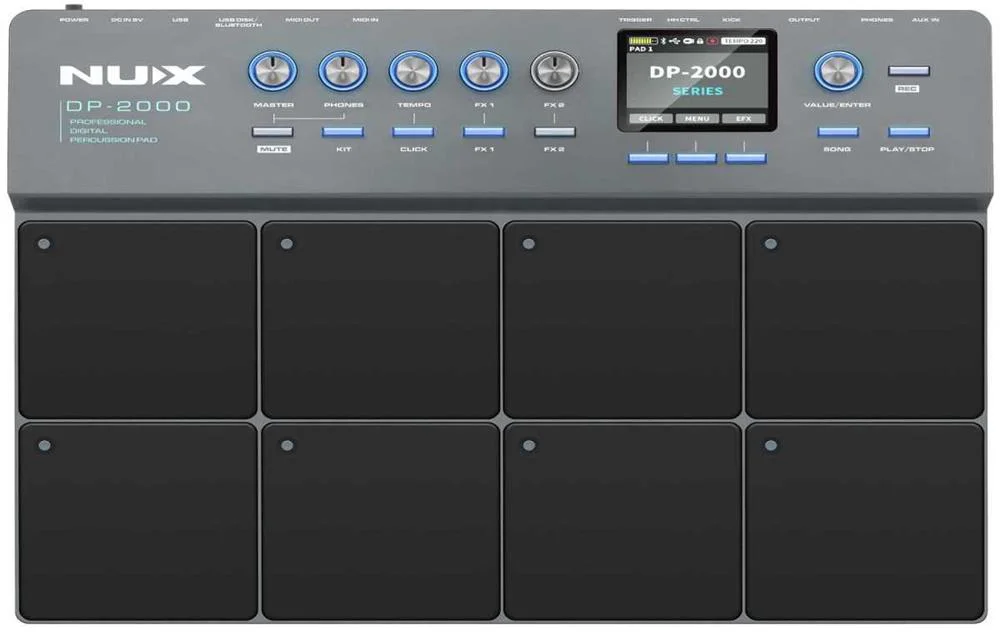Click the Bluetooth icon on the display

[x=663, y=41]
